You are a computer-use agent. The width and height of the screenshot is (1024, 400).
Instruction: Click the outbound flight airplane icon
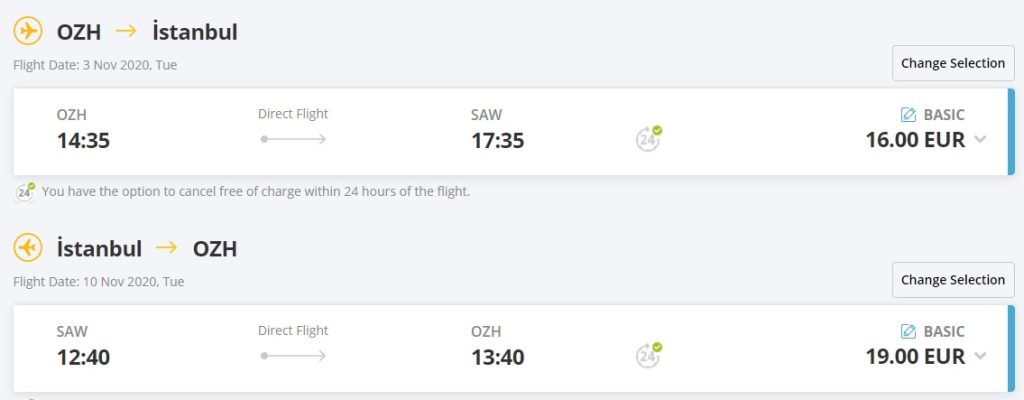pos(28,31)
